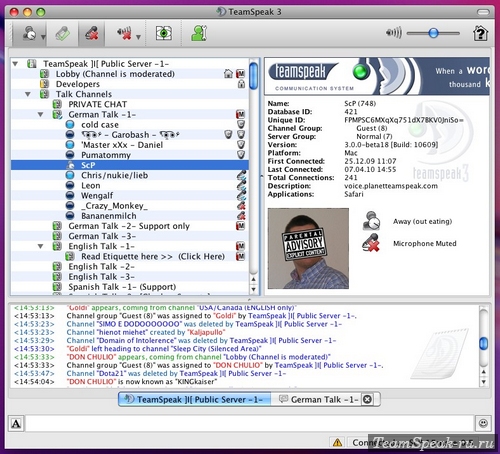The width and height of the screenshot is (500, 454).
Task: Adjust the master volume slider
Action: [433, 33]
